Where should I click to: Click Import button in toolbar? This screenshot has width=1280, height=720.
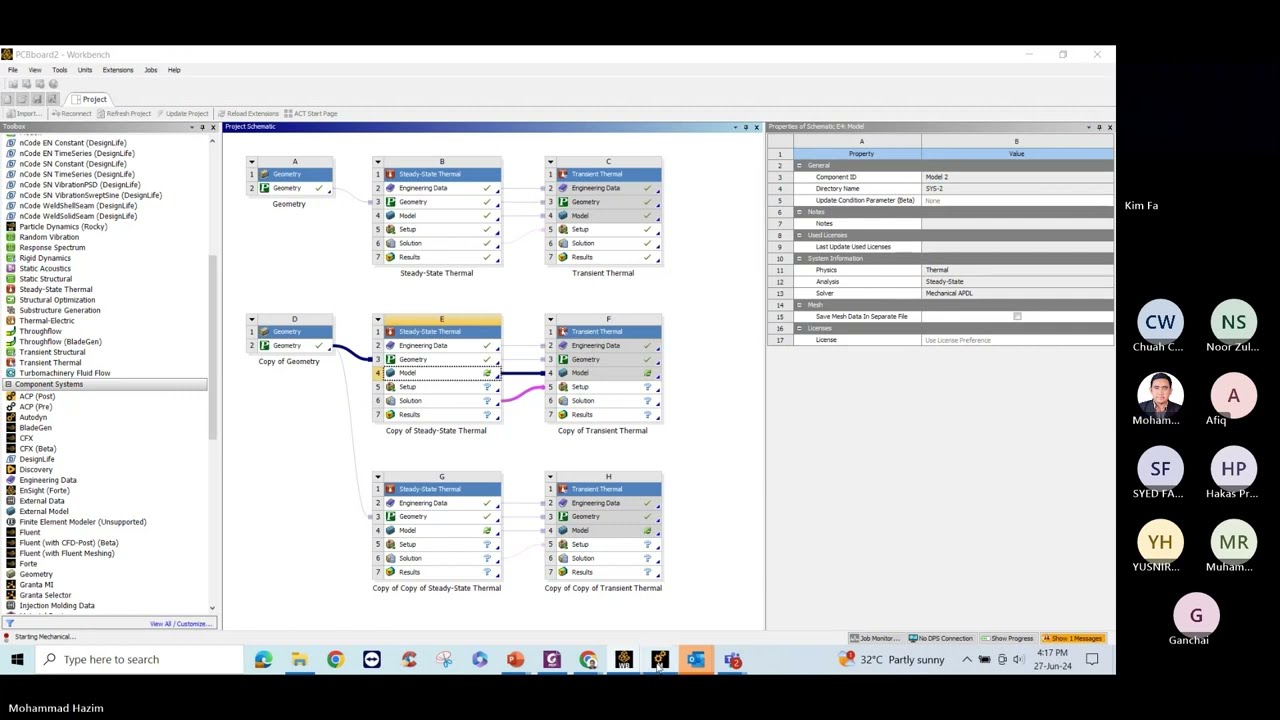(24, 113)
